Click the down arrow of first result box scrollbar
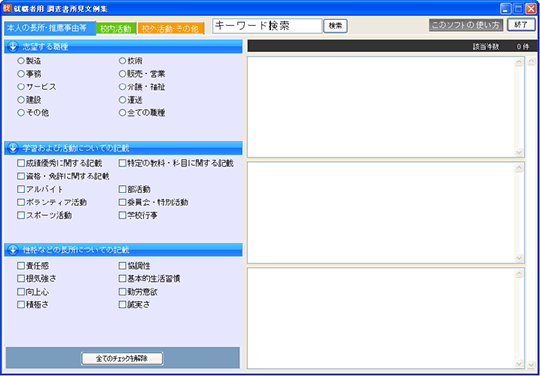Viewport: 540px width, 376px height. [519, 152]
